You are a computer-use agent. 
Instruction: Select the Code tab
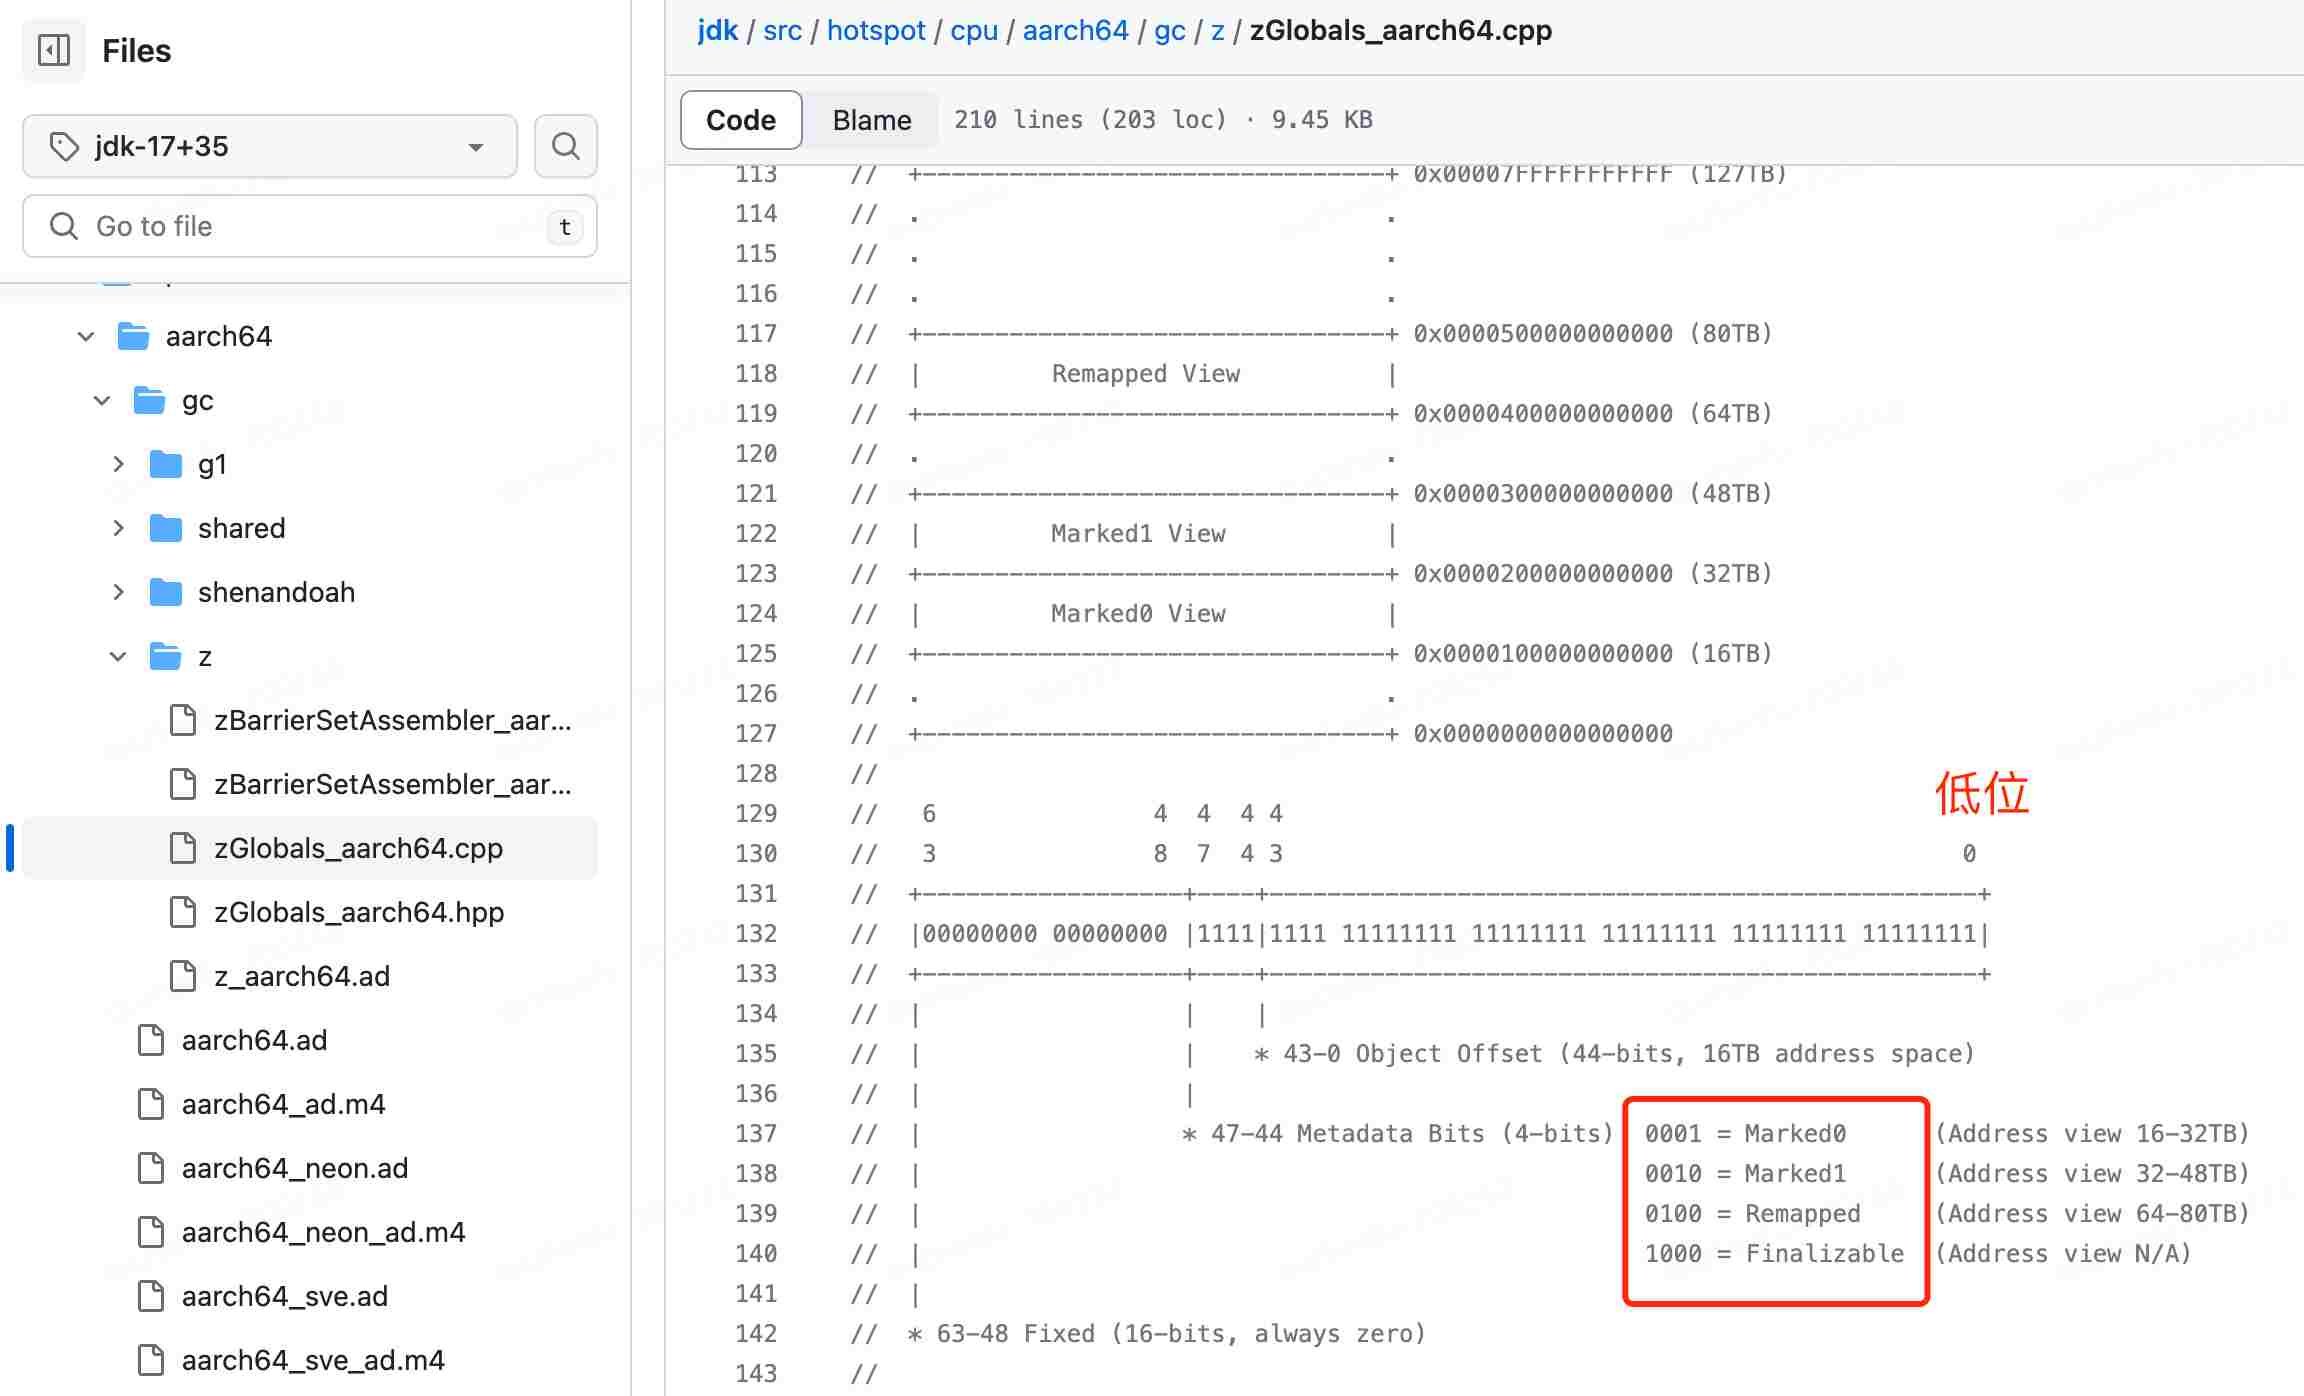point(741,120)
